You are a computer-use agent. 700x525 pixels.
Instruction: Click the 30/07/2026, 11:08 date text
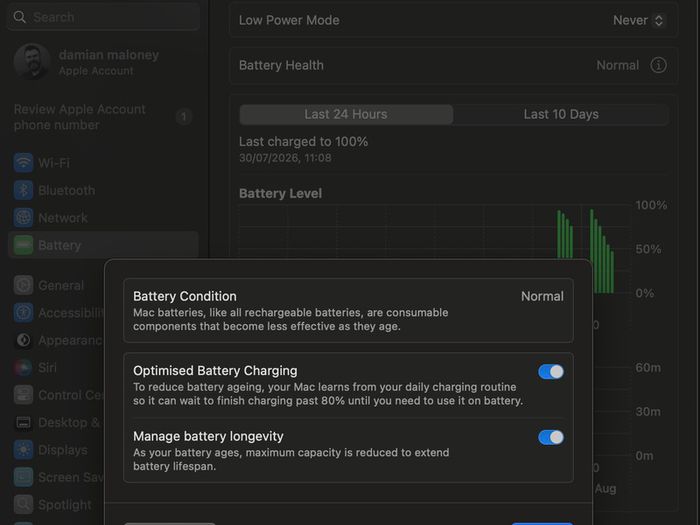pyautogui.click(x=285, y=158)
